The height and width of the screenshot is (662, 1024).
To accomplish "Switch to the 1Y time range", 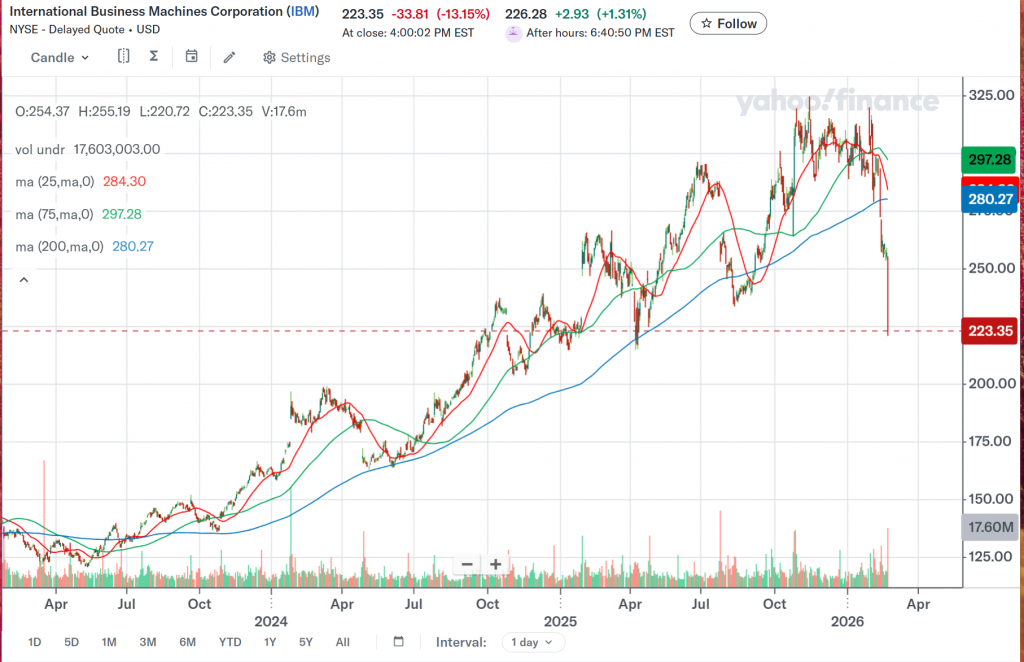I will point(270,642).
